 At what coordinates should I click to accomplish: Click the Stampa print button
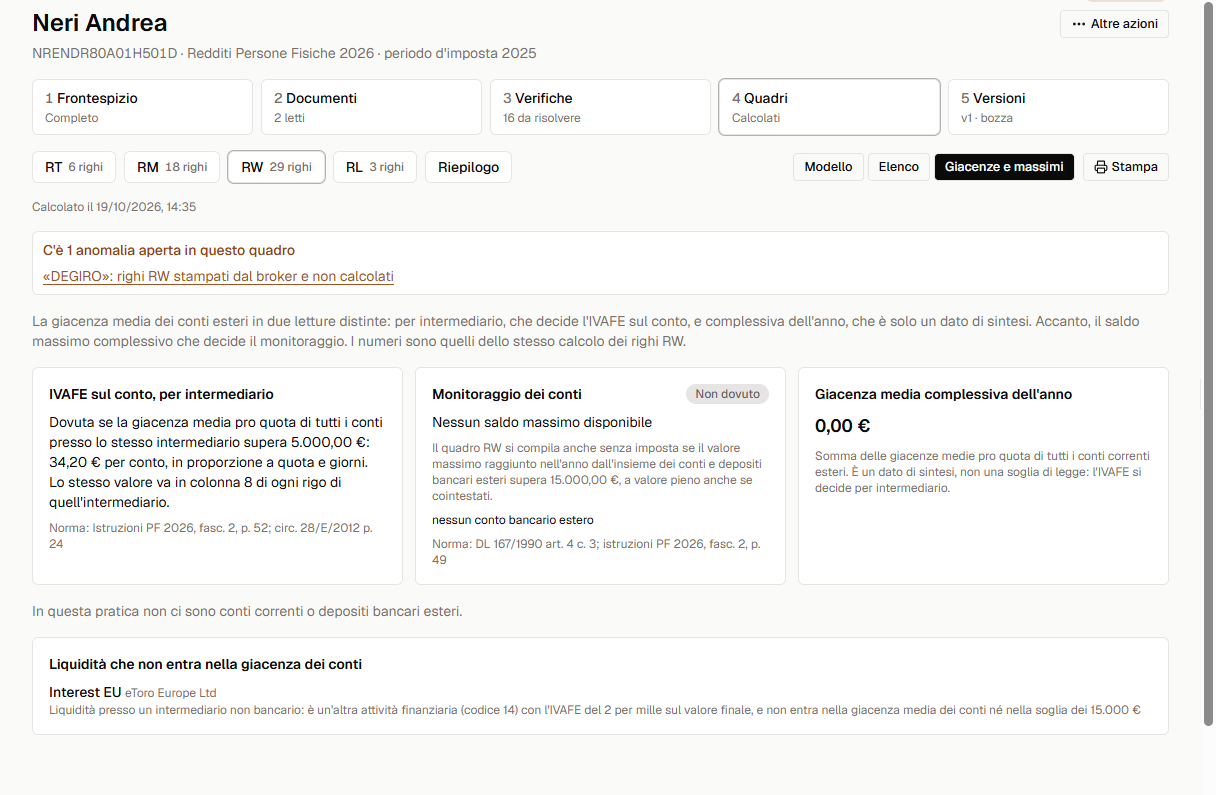point(1126,167)
